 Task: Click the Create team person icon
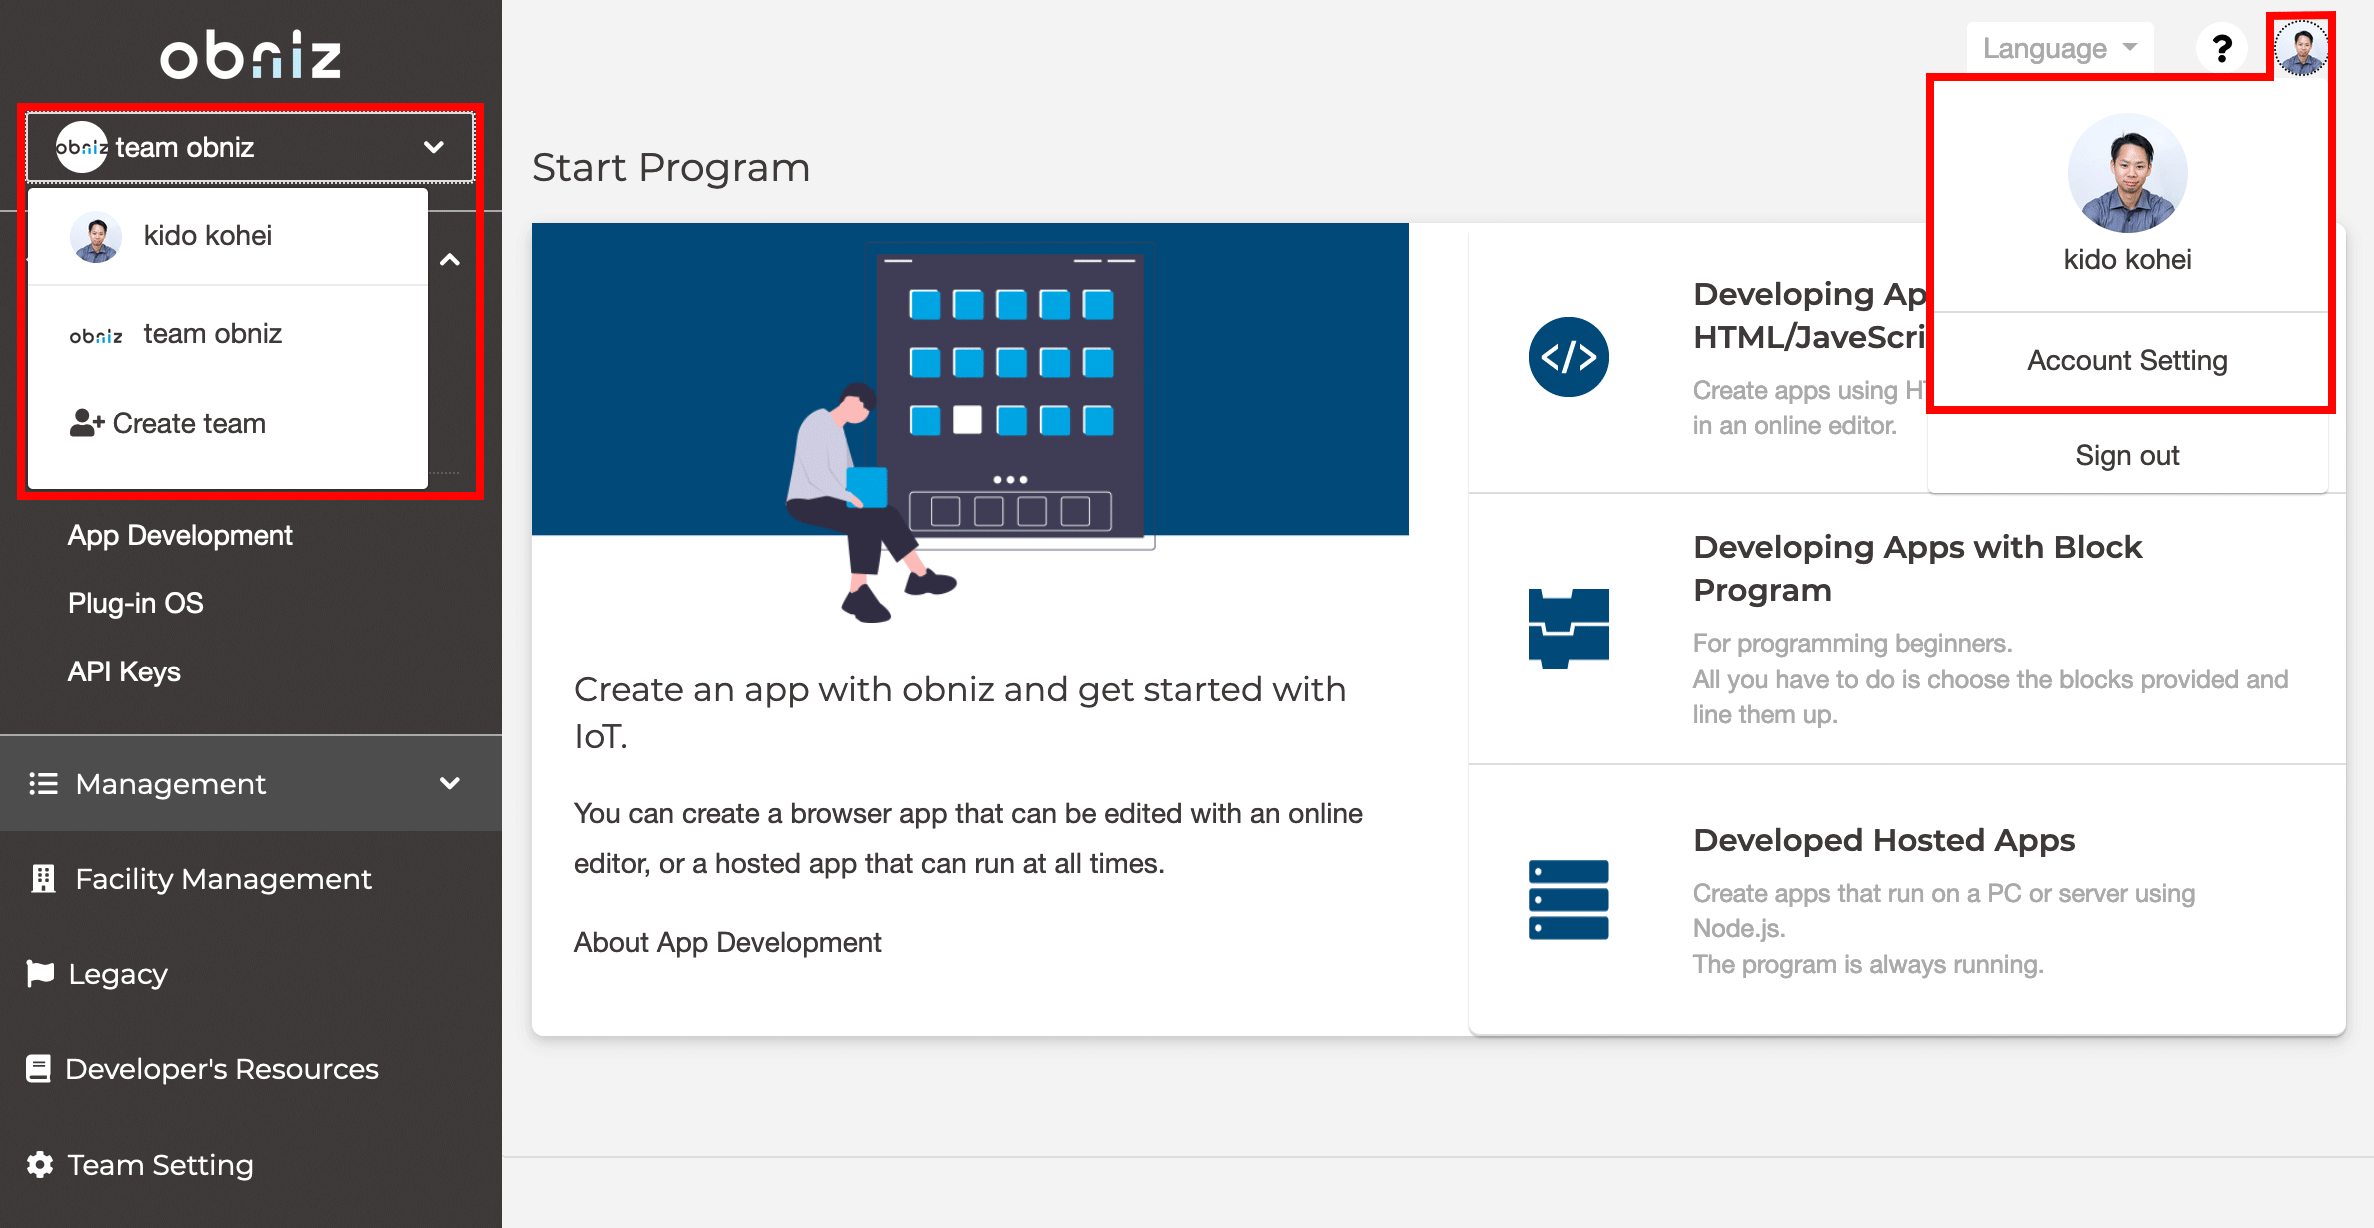[88, 422]
